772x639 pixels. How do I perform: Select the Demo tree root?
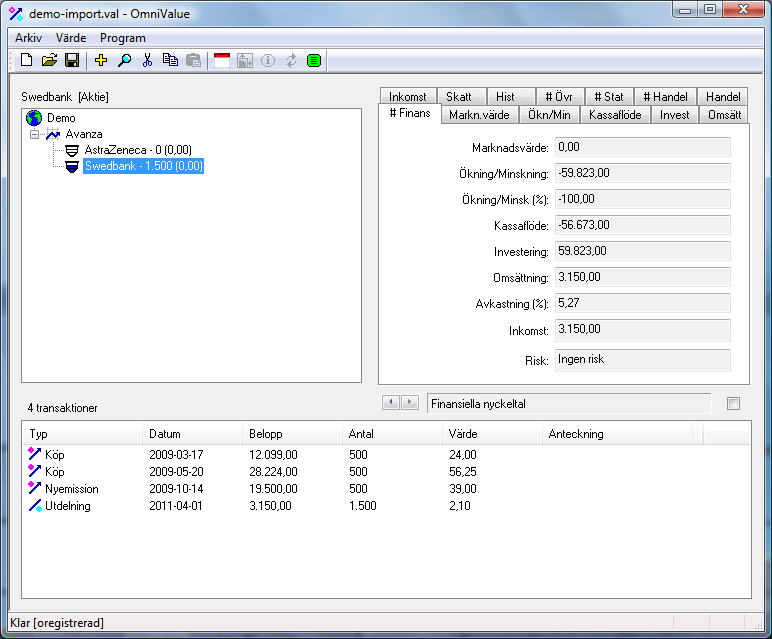pos(61,118)
